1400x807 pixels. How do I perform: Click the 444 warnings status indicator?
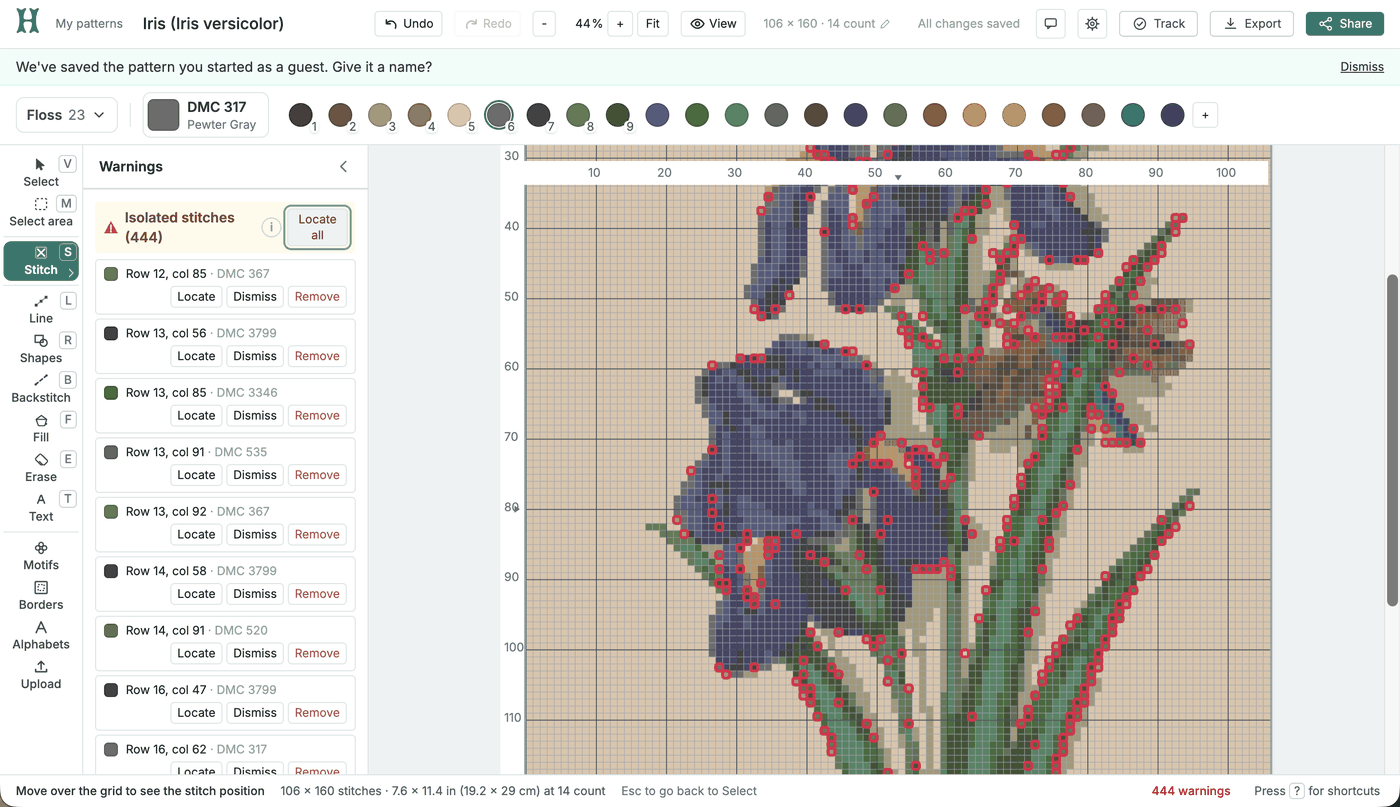[x=1191, y=791]
